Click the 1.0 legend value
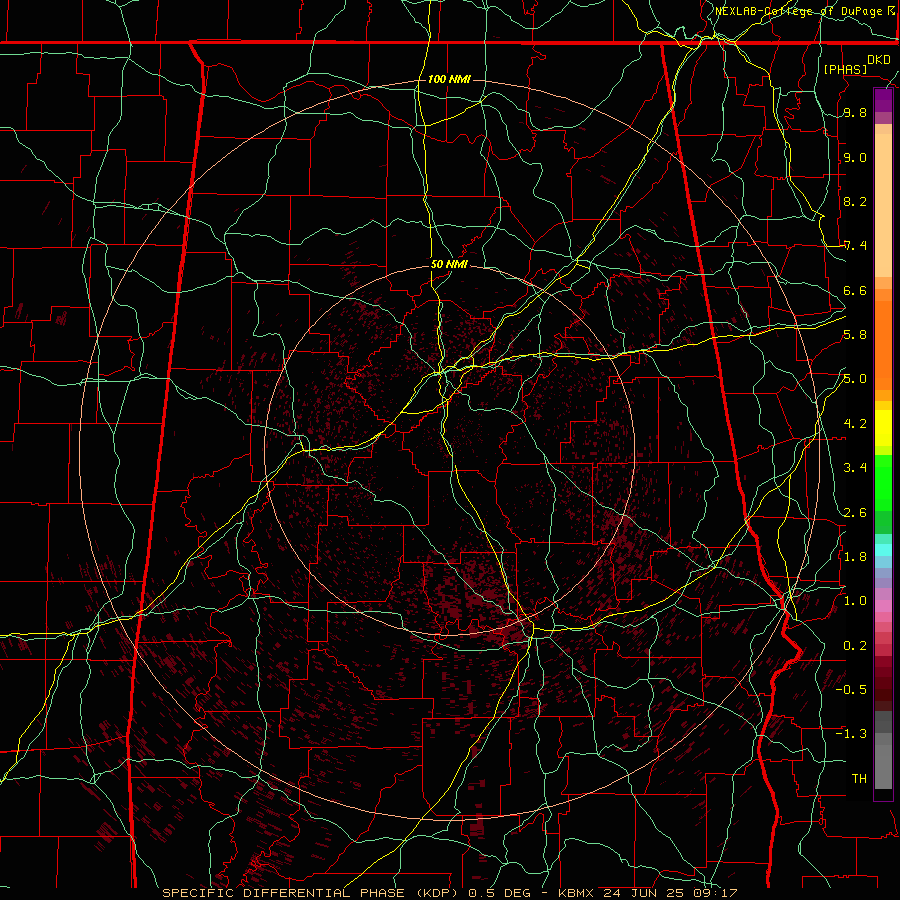Image resolution: width=900 pixels, height=900 pixels. [x=855, y=601]
